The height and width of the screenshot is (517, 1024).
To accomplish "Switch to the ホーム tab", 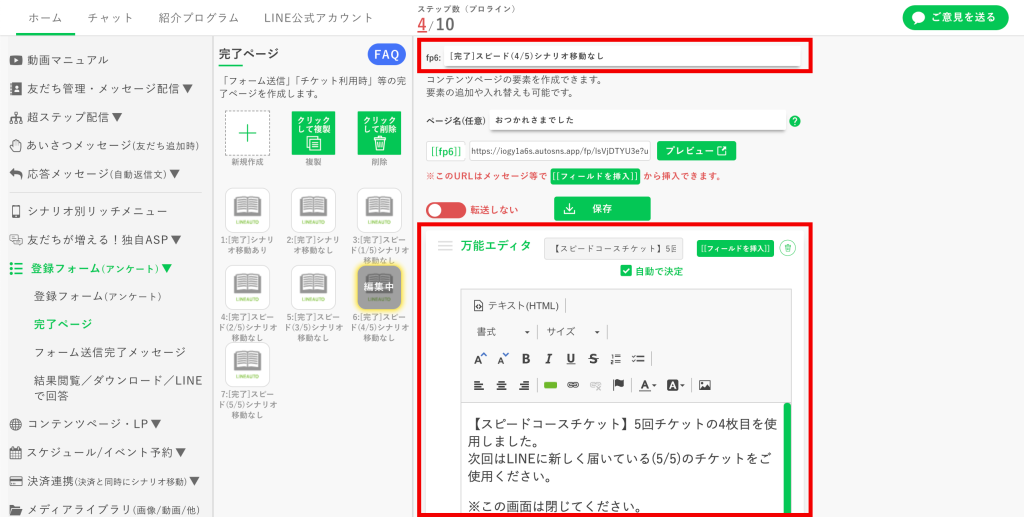I will pos(45,18).
